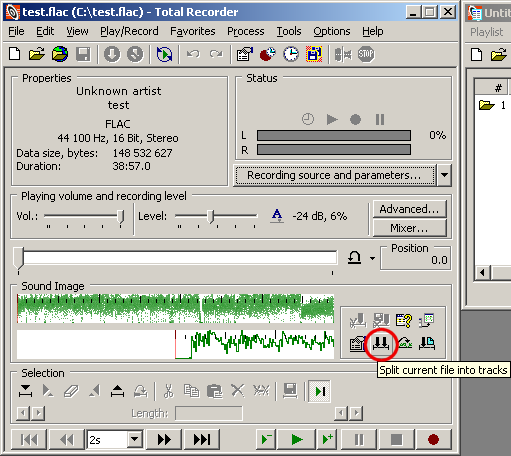511x456 pixels.
Task: Jump to end with skip-forward button
Action: coord(202,439)
